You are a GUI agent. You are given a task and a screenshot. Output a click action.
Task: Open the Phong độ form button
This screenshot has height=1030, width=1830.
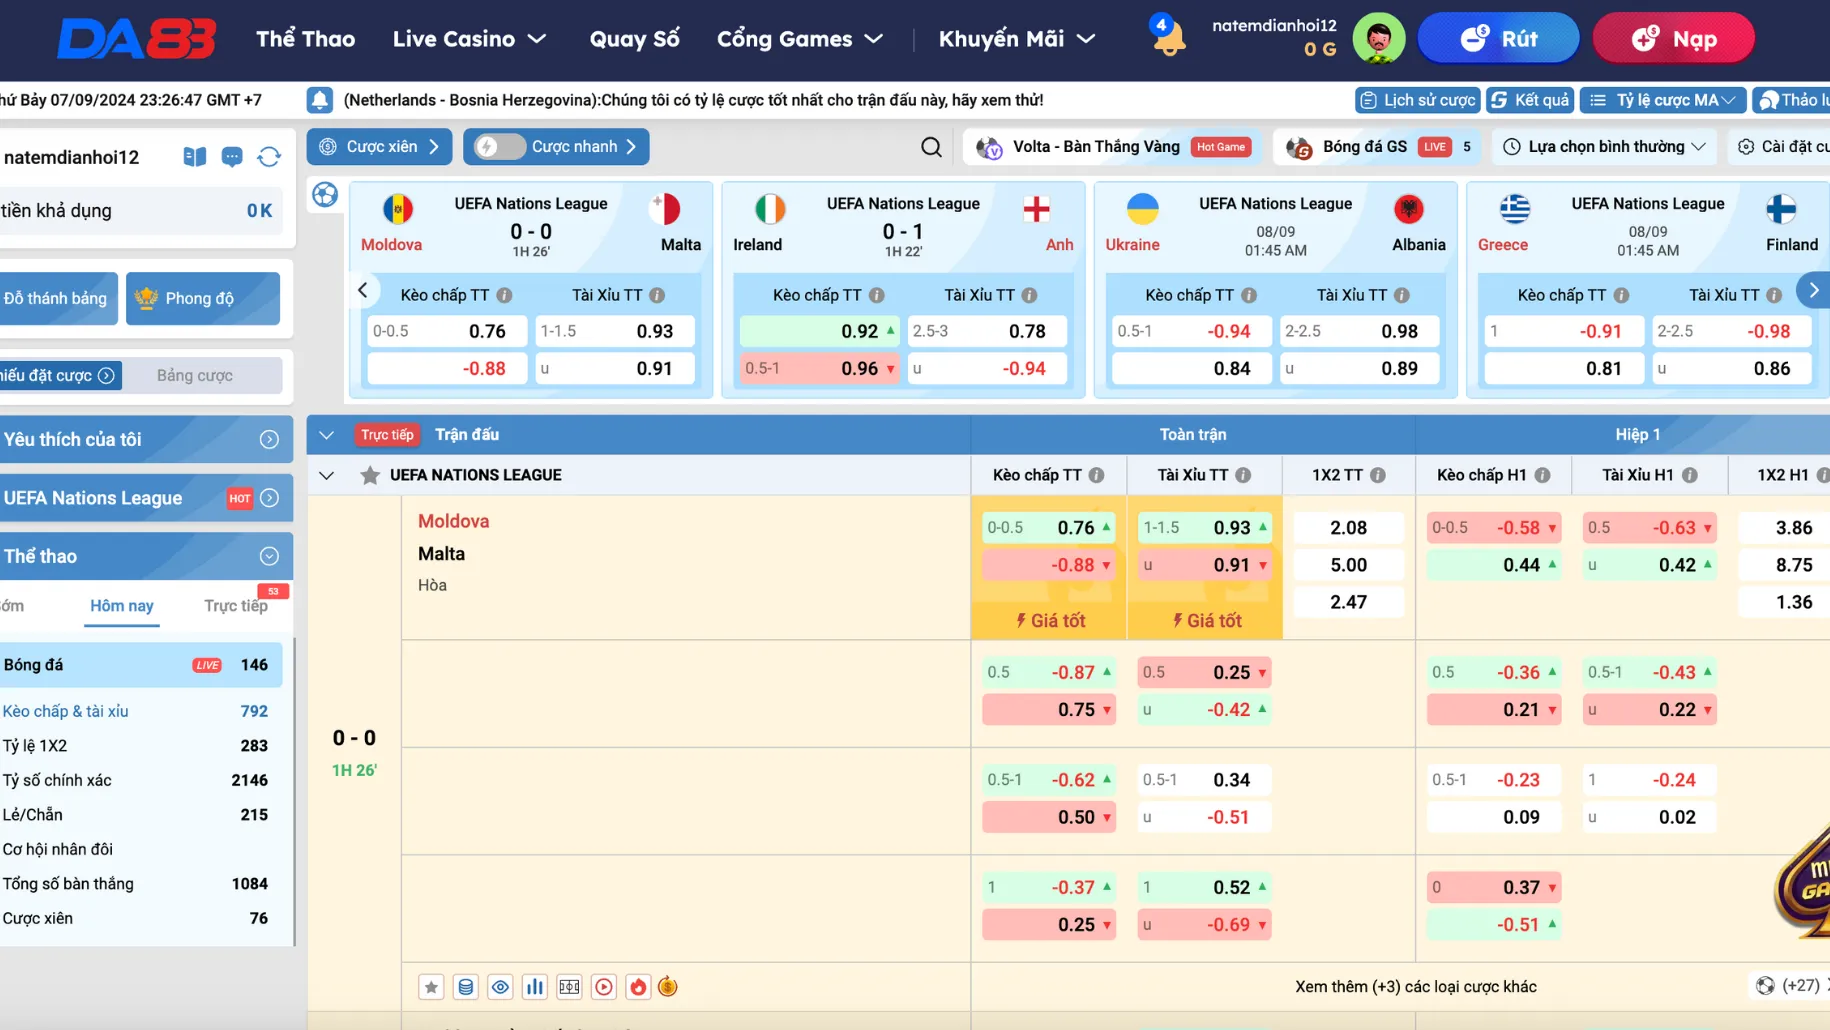coord(203,298)
